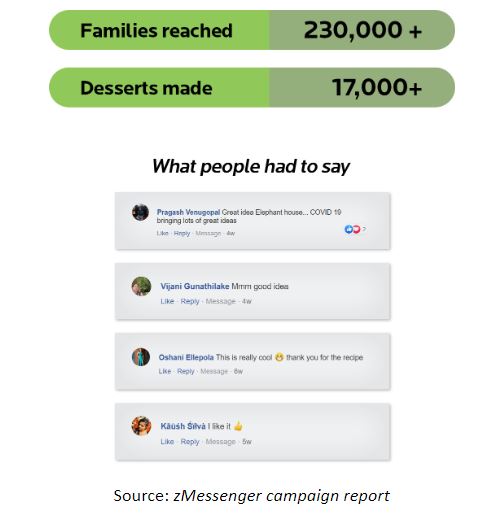
Task: Click the blue like reaction icon
Action: click(349, 229)
